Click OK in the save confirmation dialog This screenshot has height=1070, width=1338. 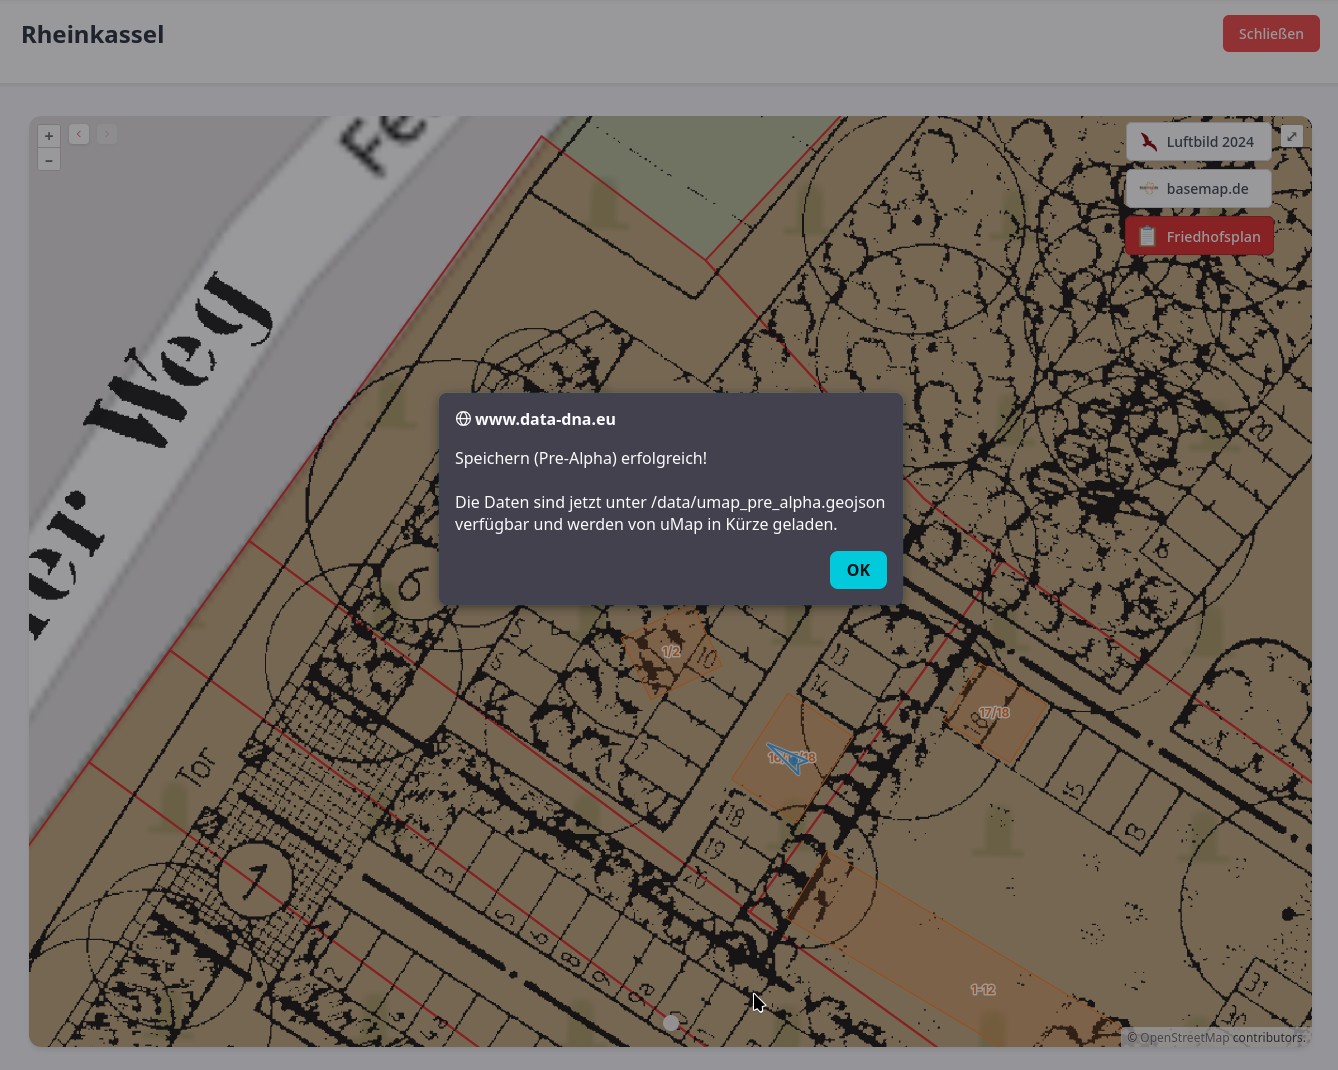(x=857, y=570)
